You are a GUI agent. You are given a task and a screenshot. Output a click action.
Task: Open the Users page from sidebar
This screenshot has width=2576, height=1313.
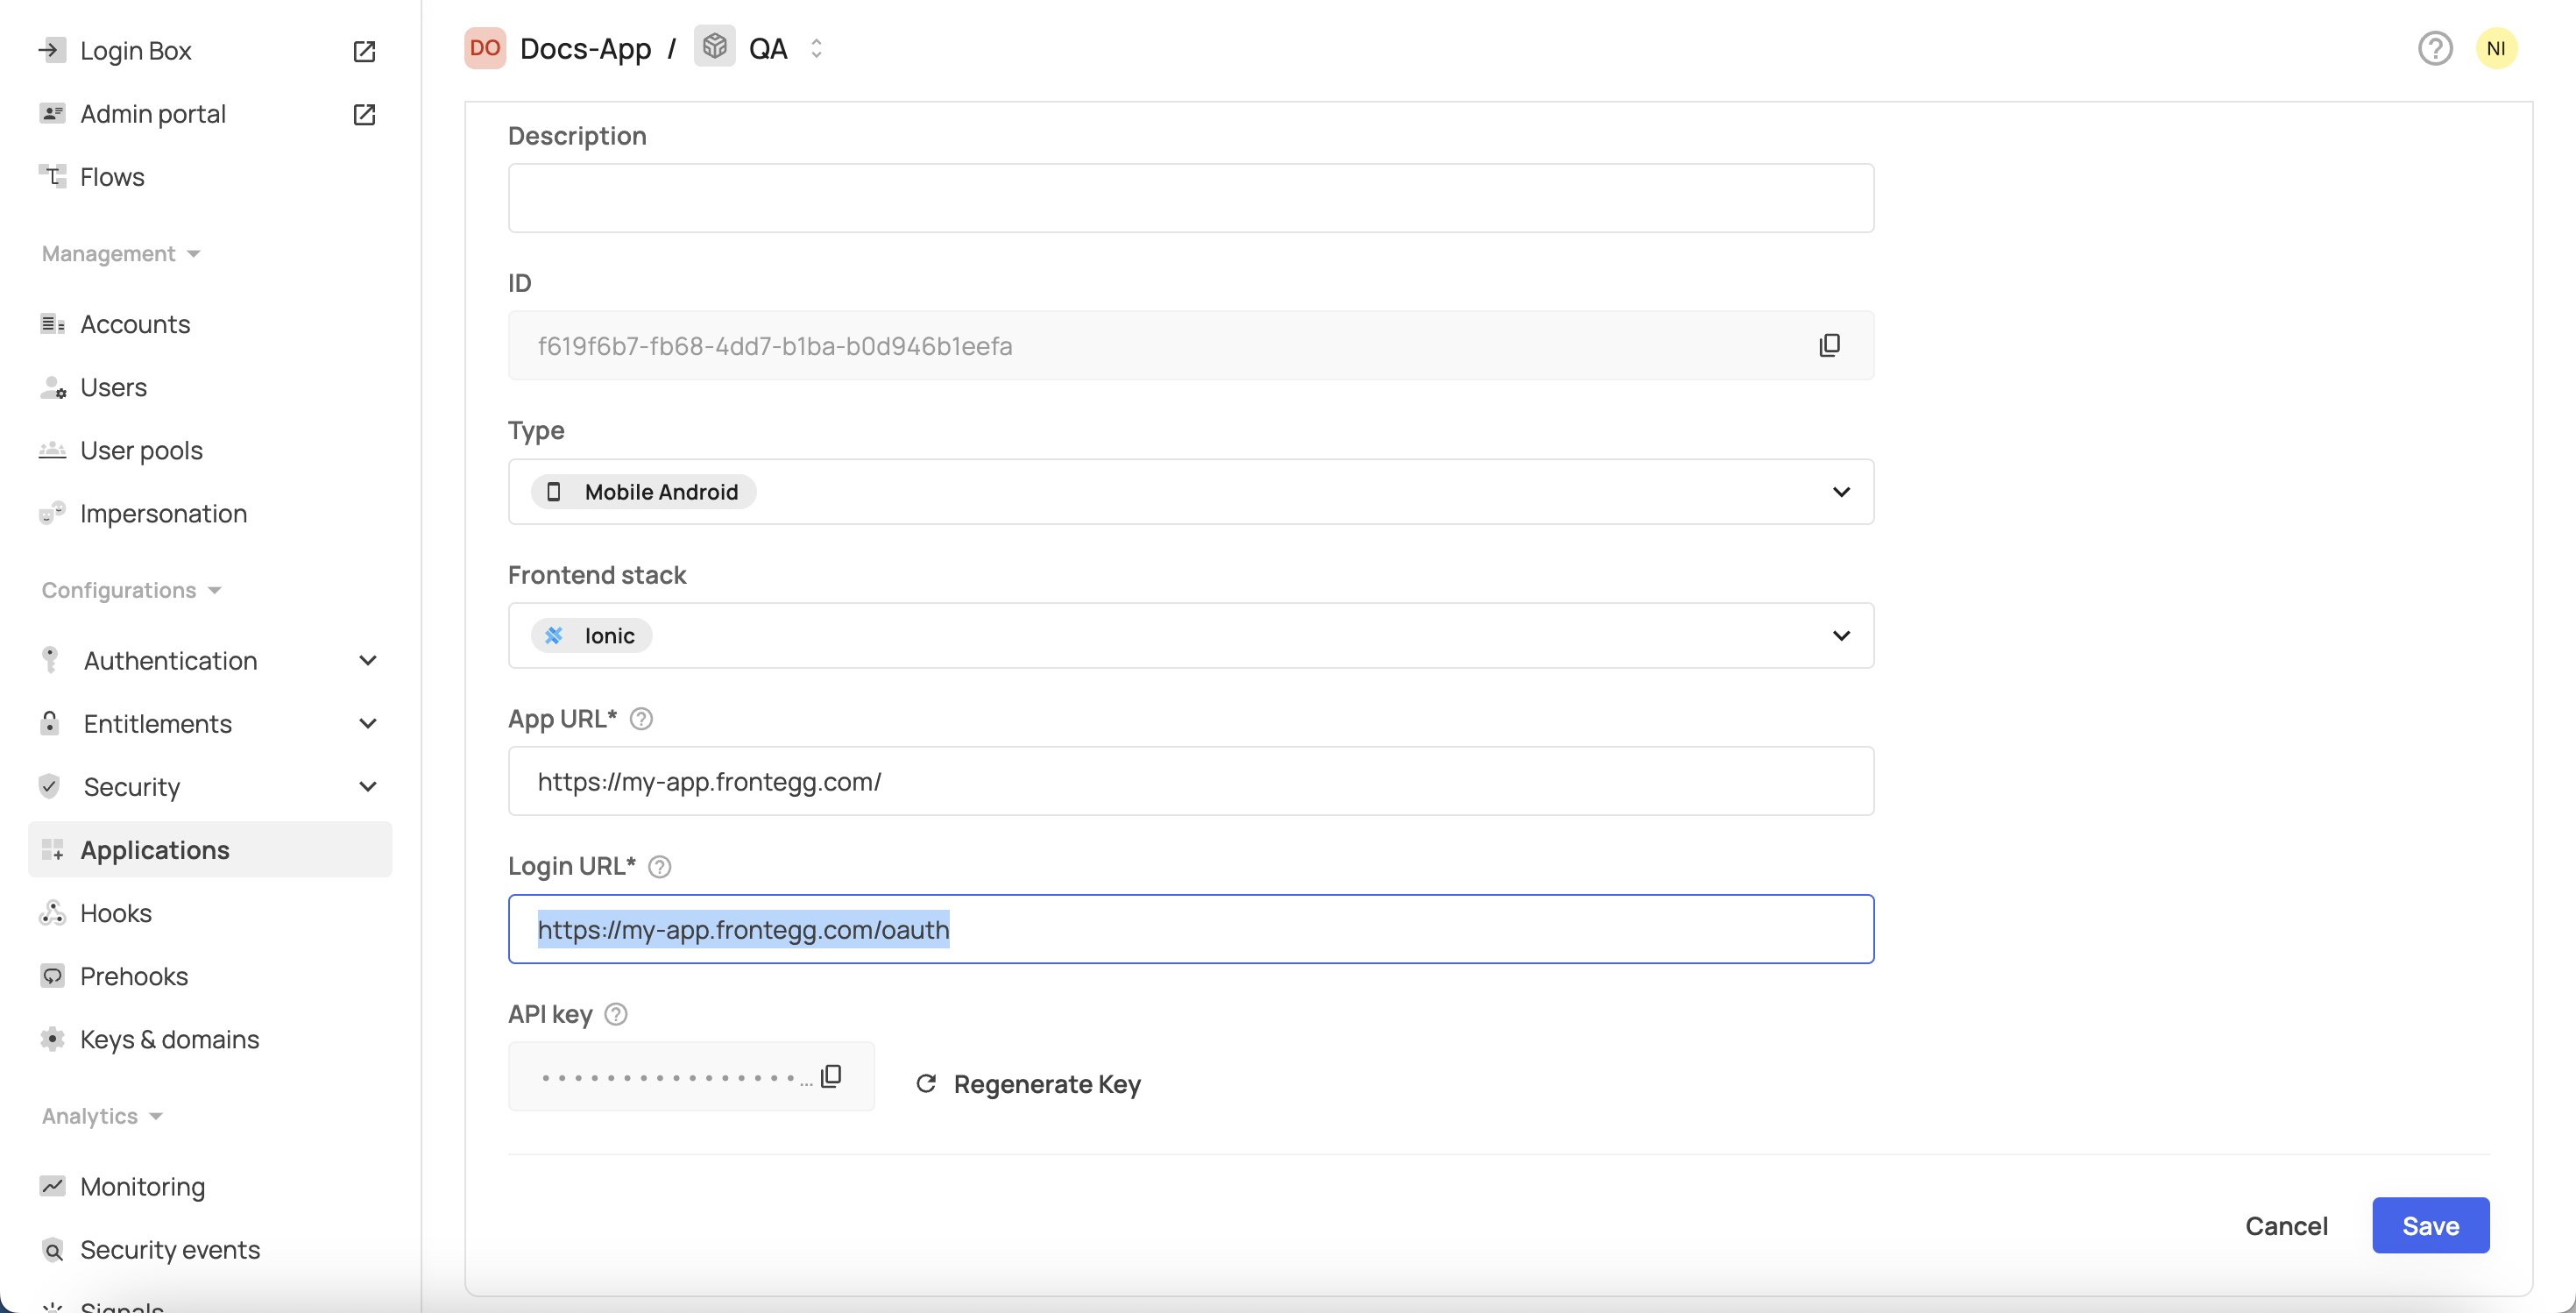[x=113, y=387]
